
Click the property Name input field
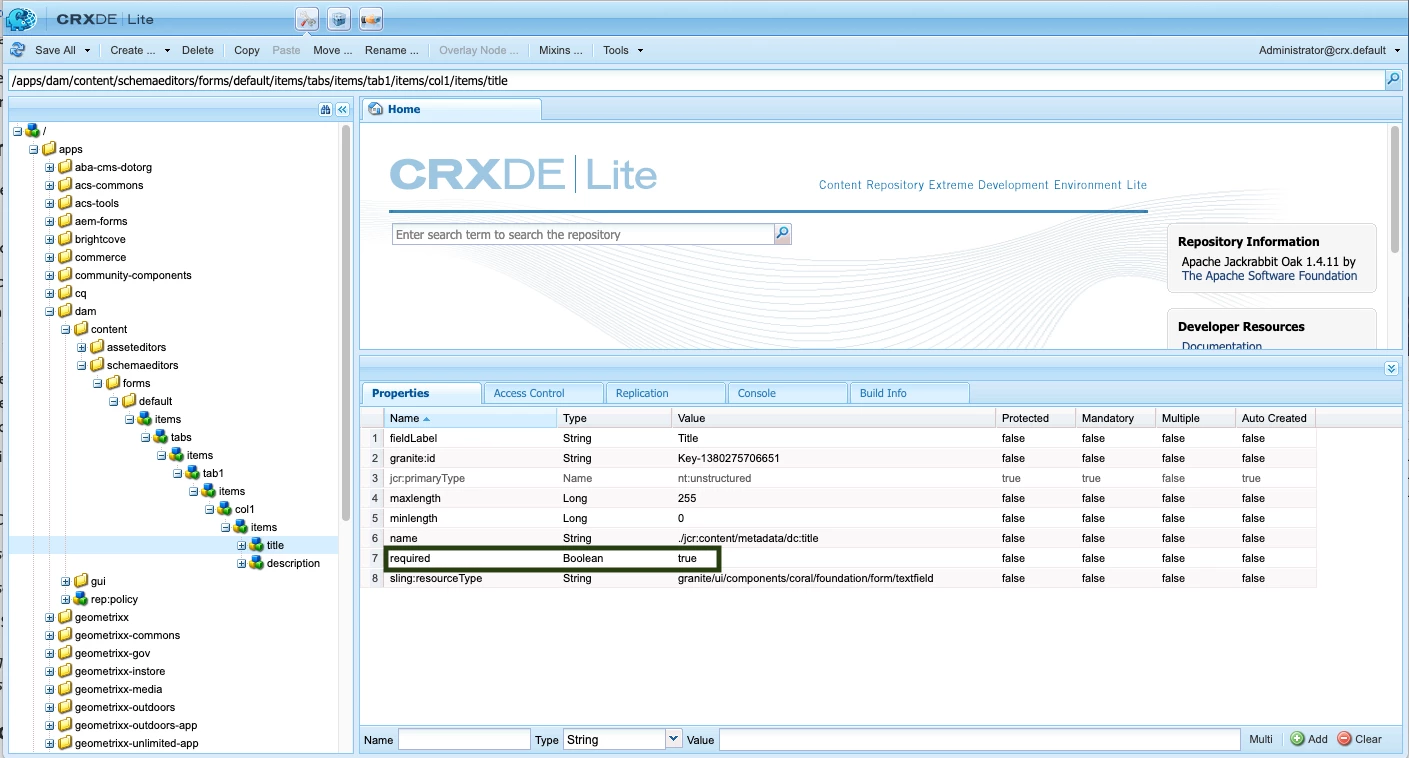[x=464, y=739]
